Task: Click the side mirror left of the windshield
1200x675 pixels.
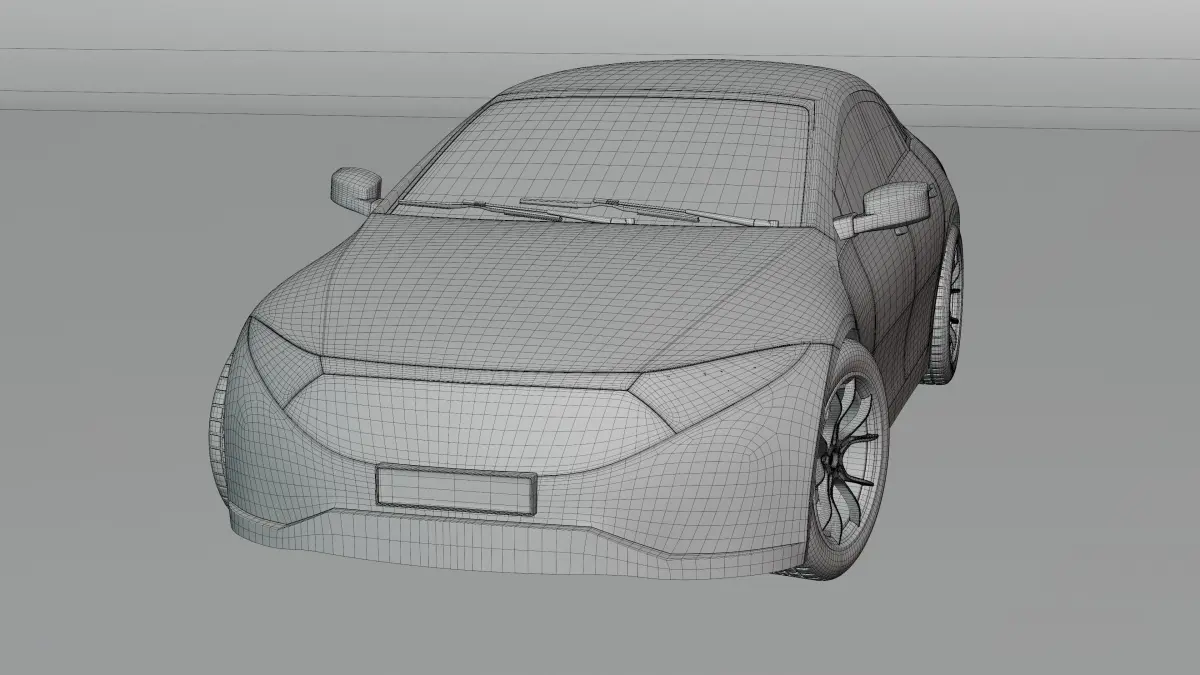Action: (x=356, y=189)
